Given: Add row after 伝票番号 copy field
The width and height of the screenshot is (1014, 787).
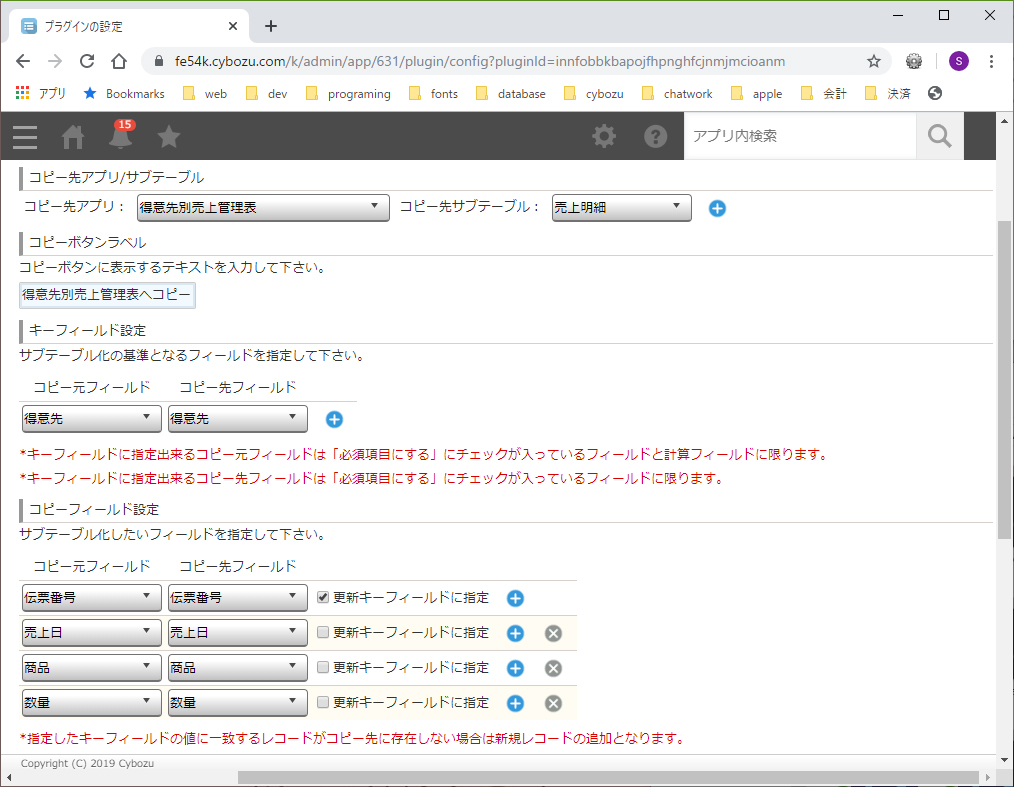Looking at the screenshot, I should (x=515, y=598).
